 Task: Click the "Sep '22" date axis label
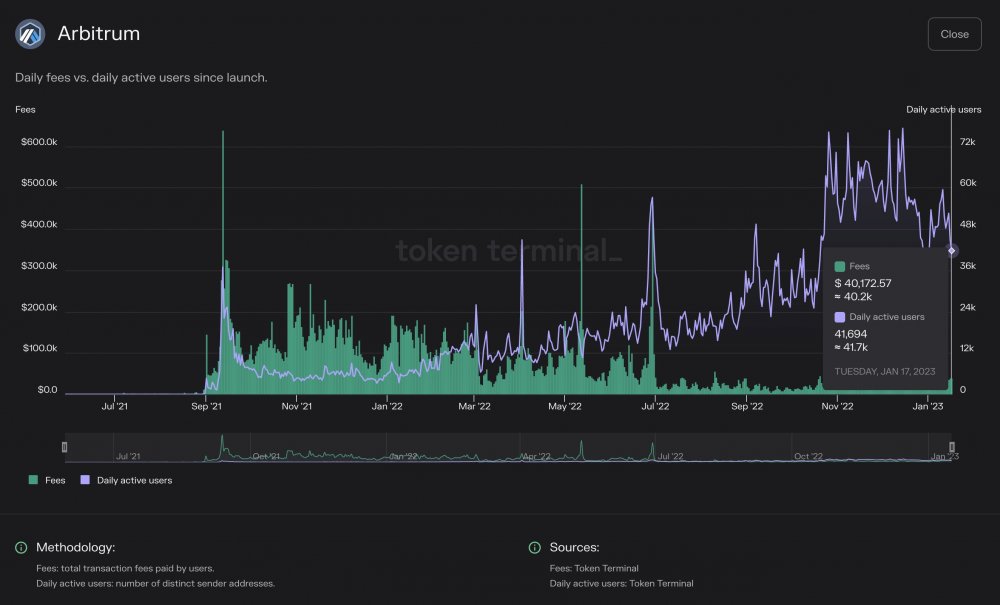[747, 406]
